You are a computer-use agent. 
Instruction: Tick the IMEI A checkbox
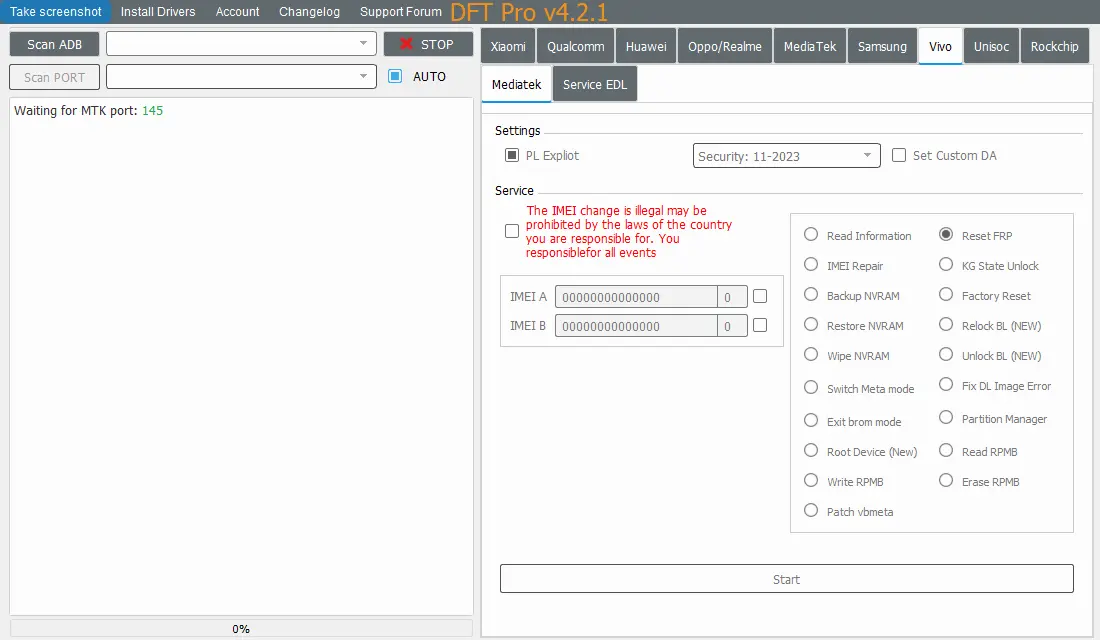pos(760,296)
